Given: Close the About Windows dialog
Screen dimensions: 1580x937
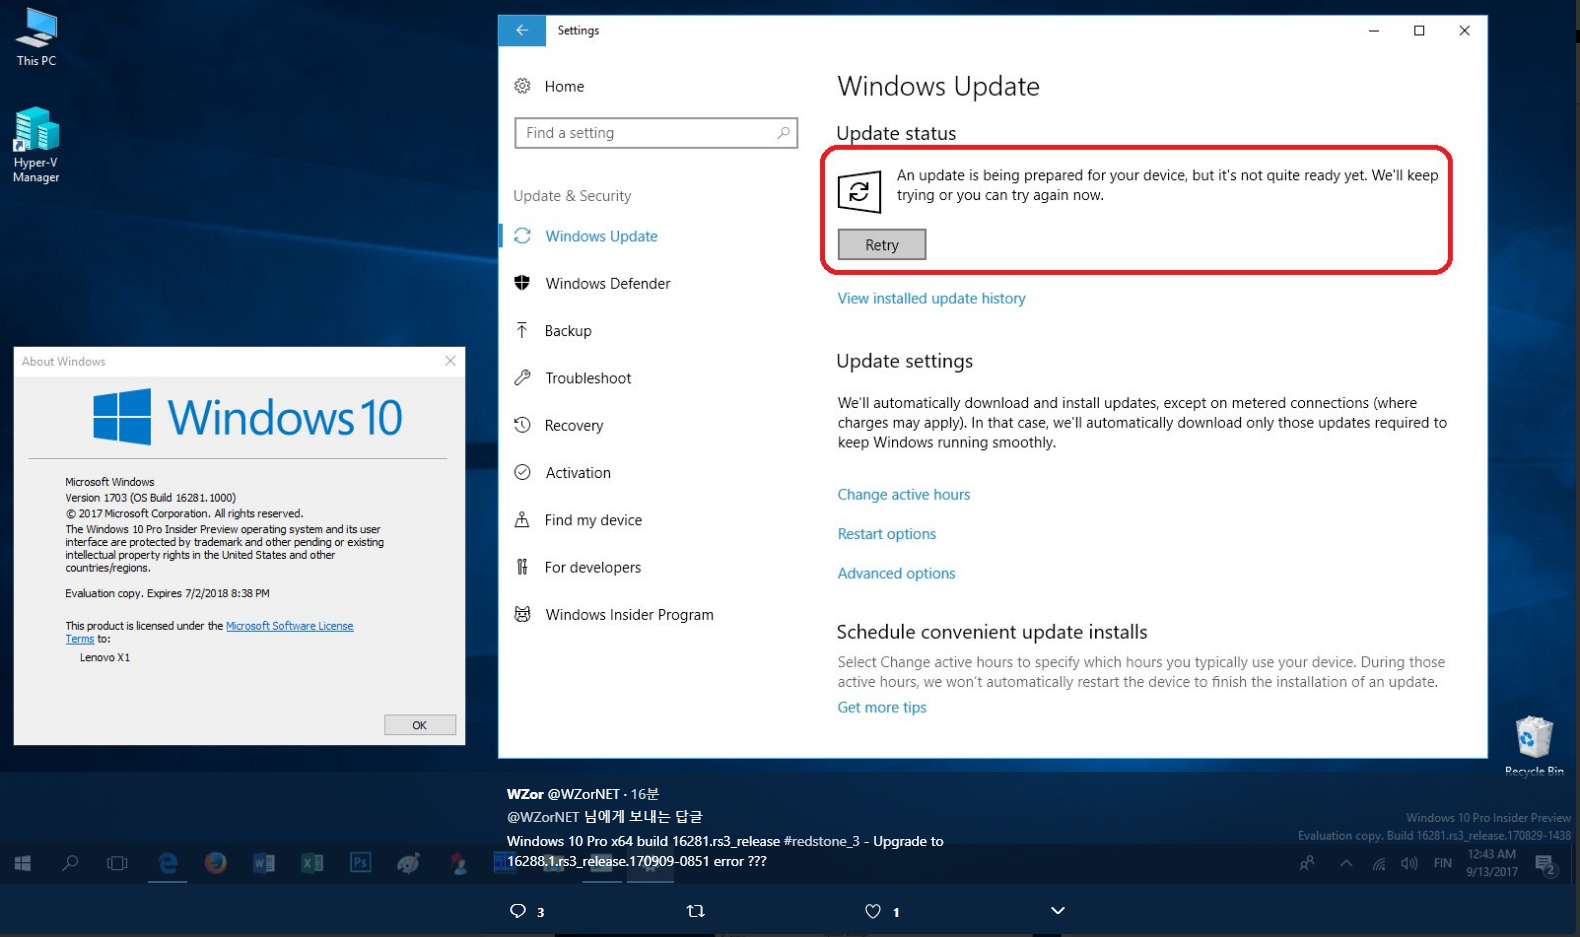Looking at the screenshot, I should click(450, 361).
